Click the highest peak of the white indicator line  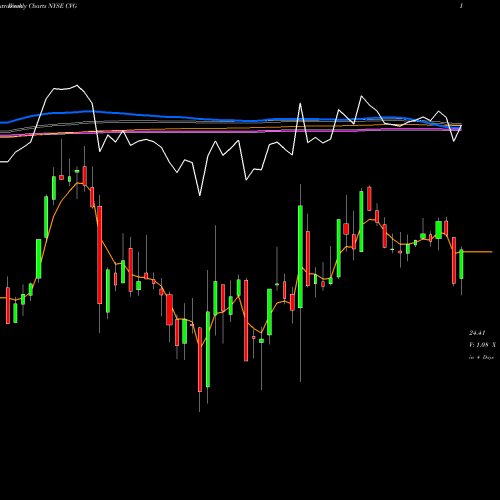click(x=77, y=85)
